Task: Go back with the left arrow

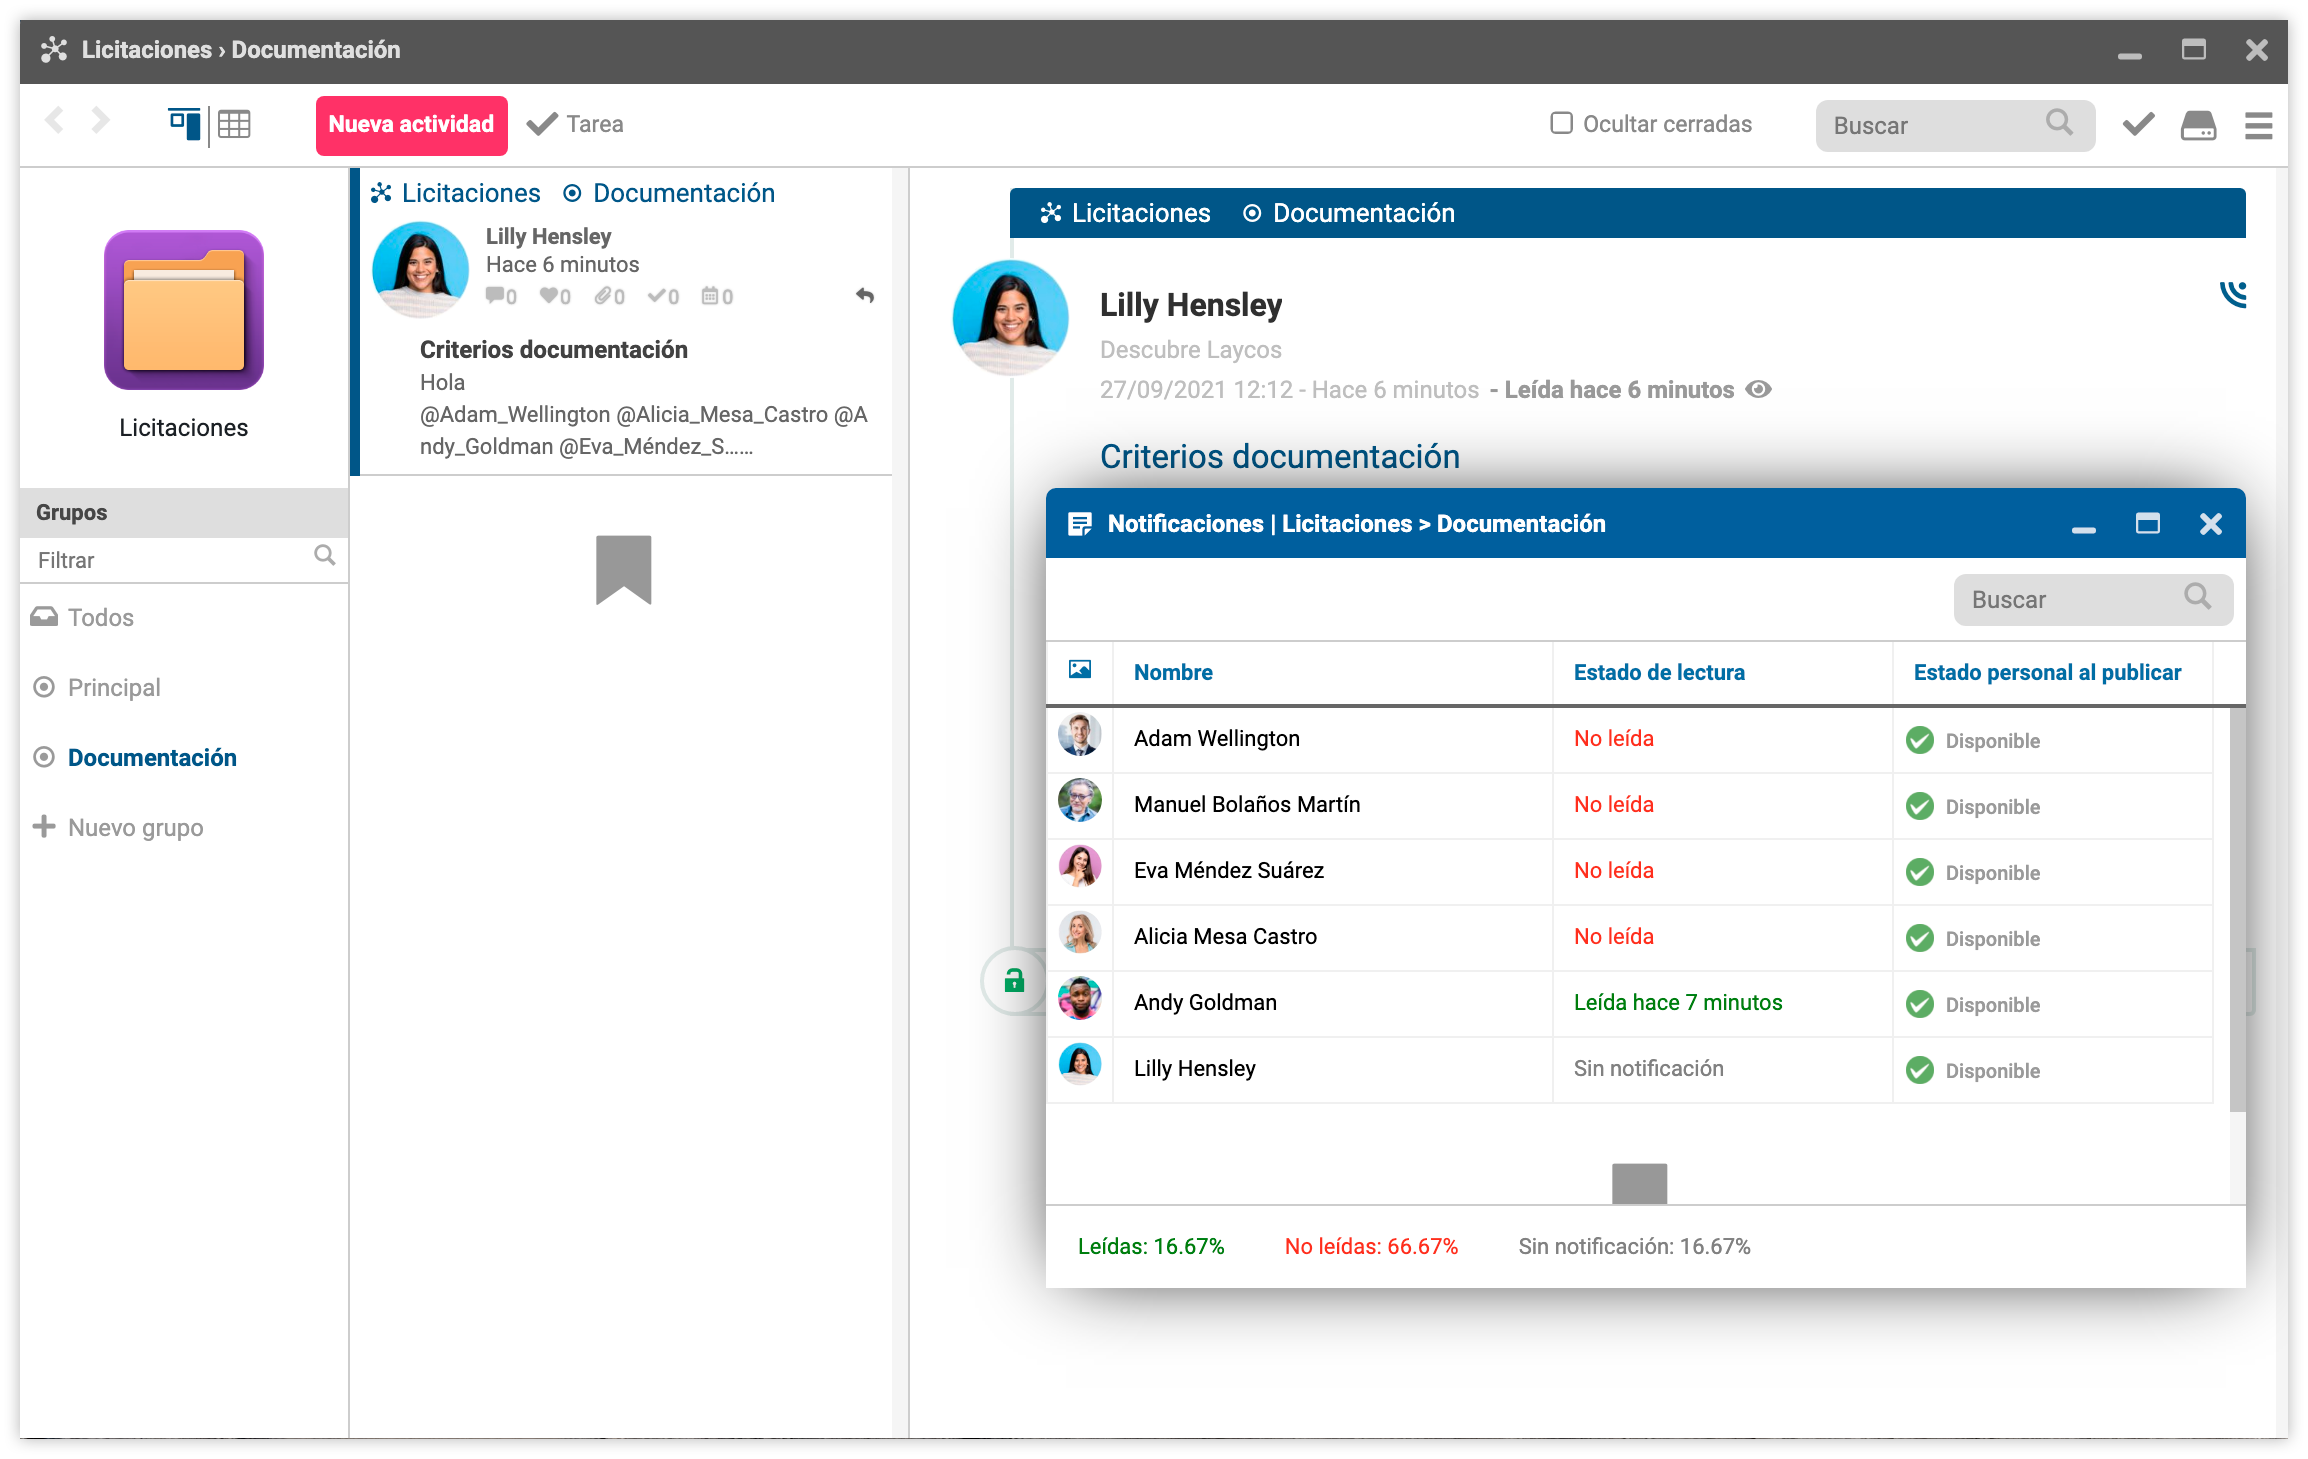Action: click(55, 122)
